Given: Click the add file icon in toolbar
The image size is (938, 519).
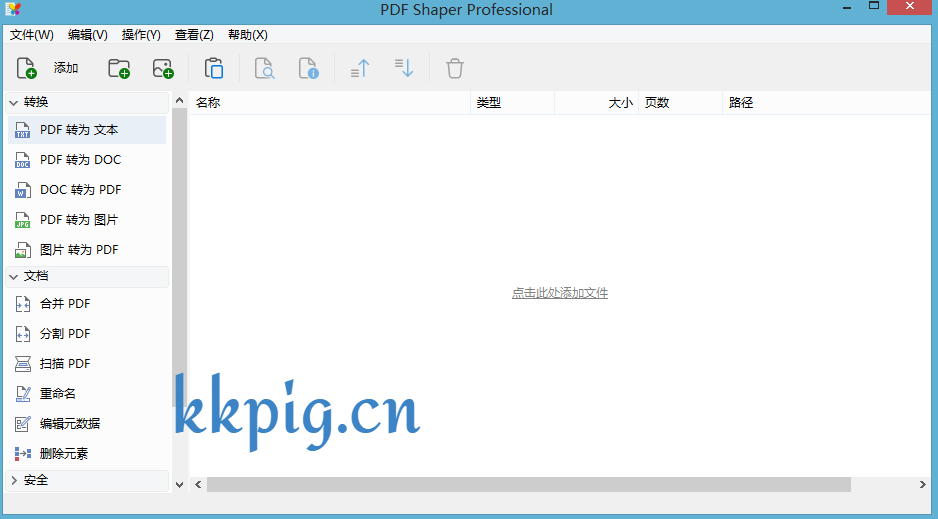Looking at the screenshot, I should coord(26,68).
